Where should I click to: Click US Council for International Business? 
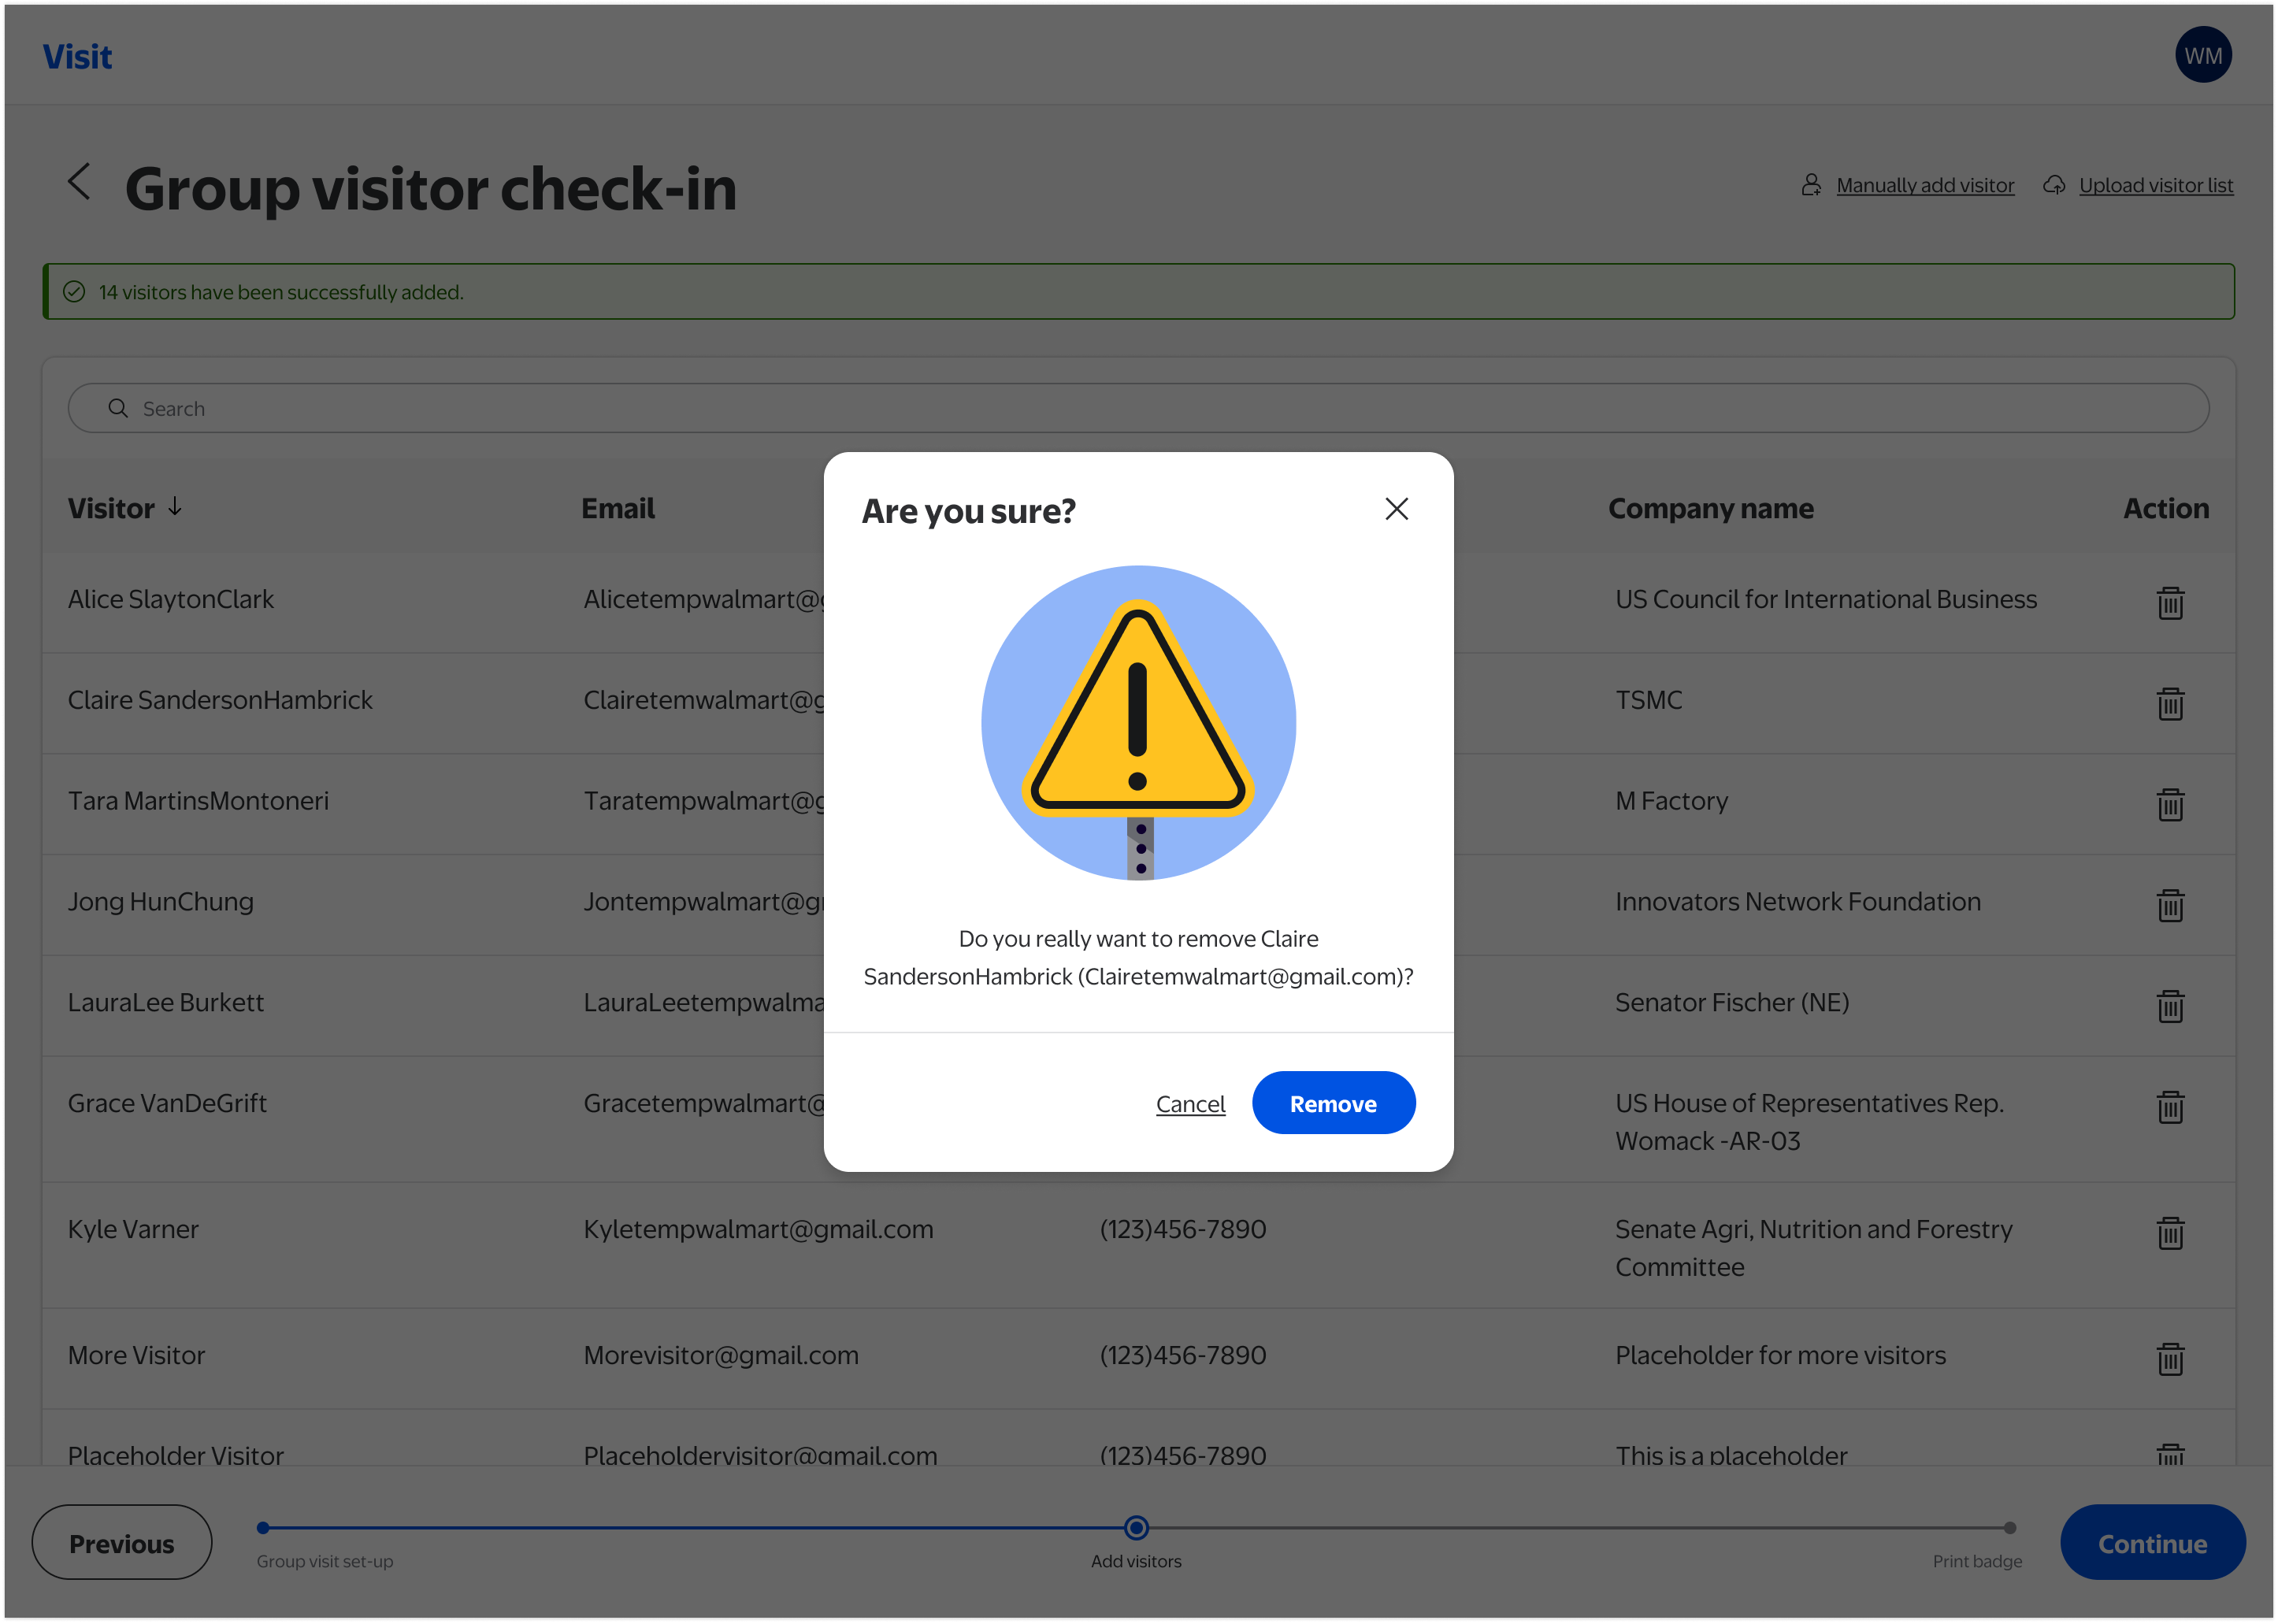1825,599
